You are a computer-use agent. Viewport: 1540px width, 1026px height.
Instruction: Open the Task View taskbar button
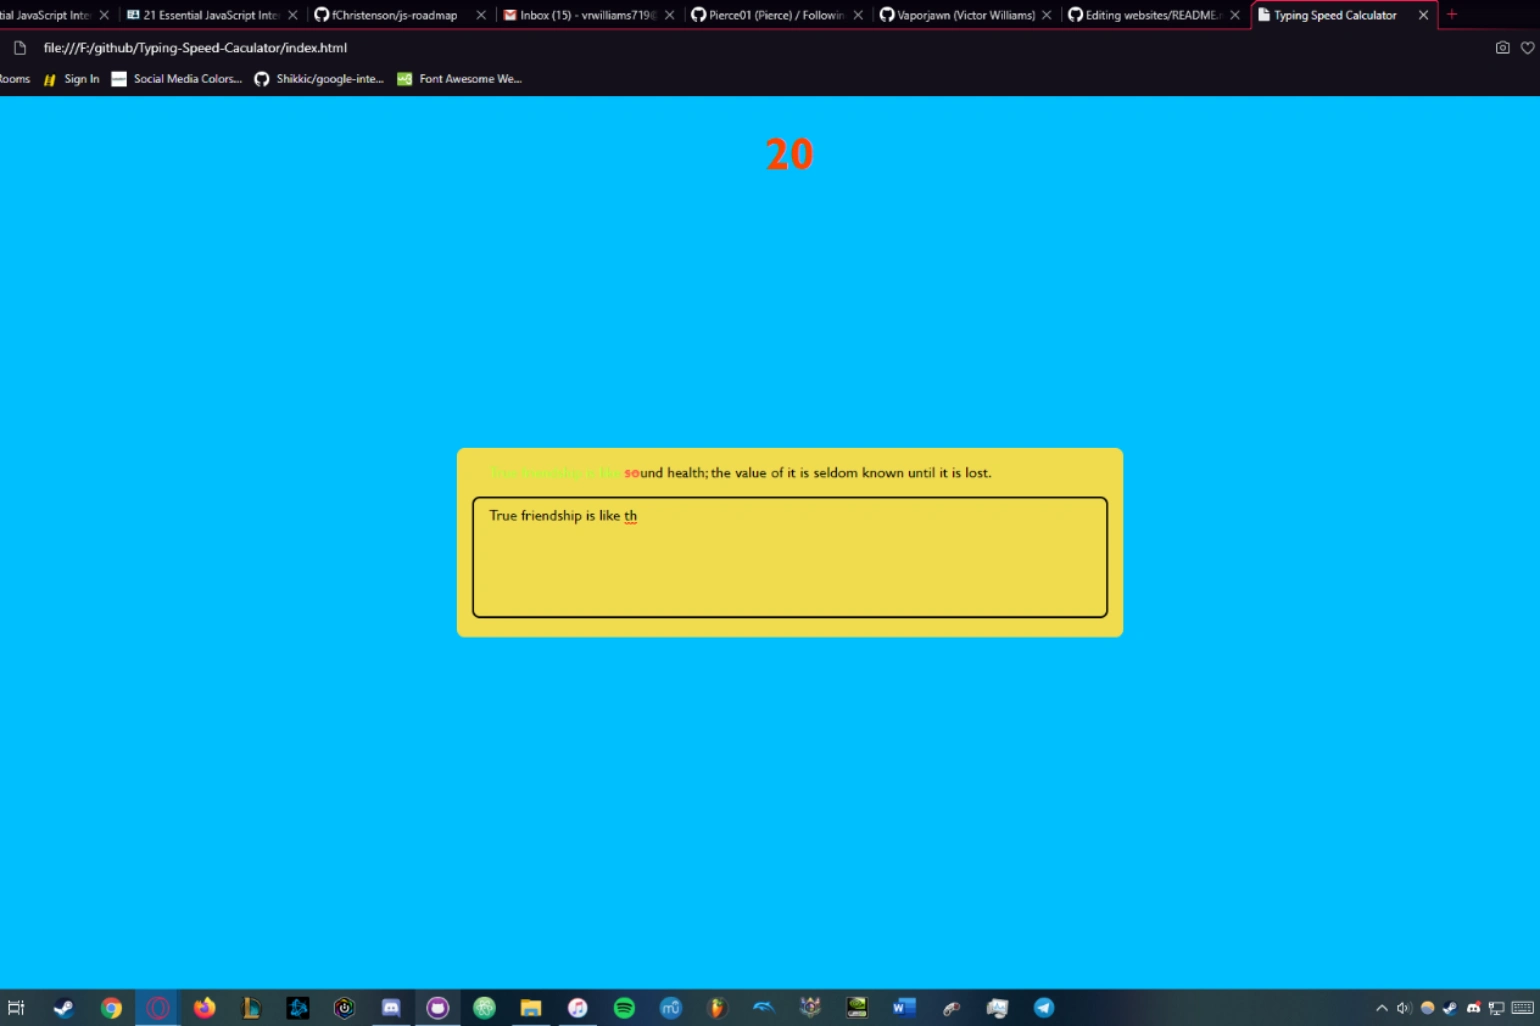16,1008
